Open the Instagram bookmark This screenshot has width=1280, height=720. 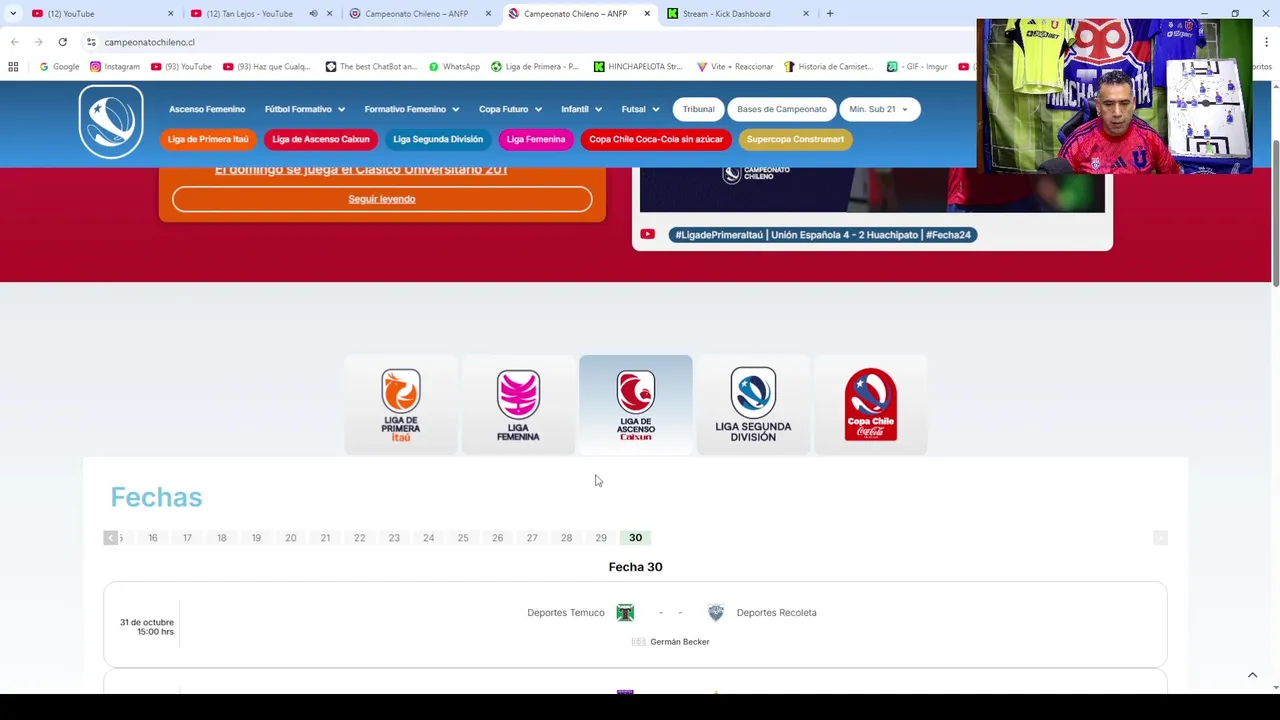115,67
